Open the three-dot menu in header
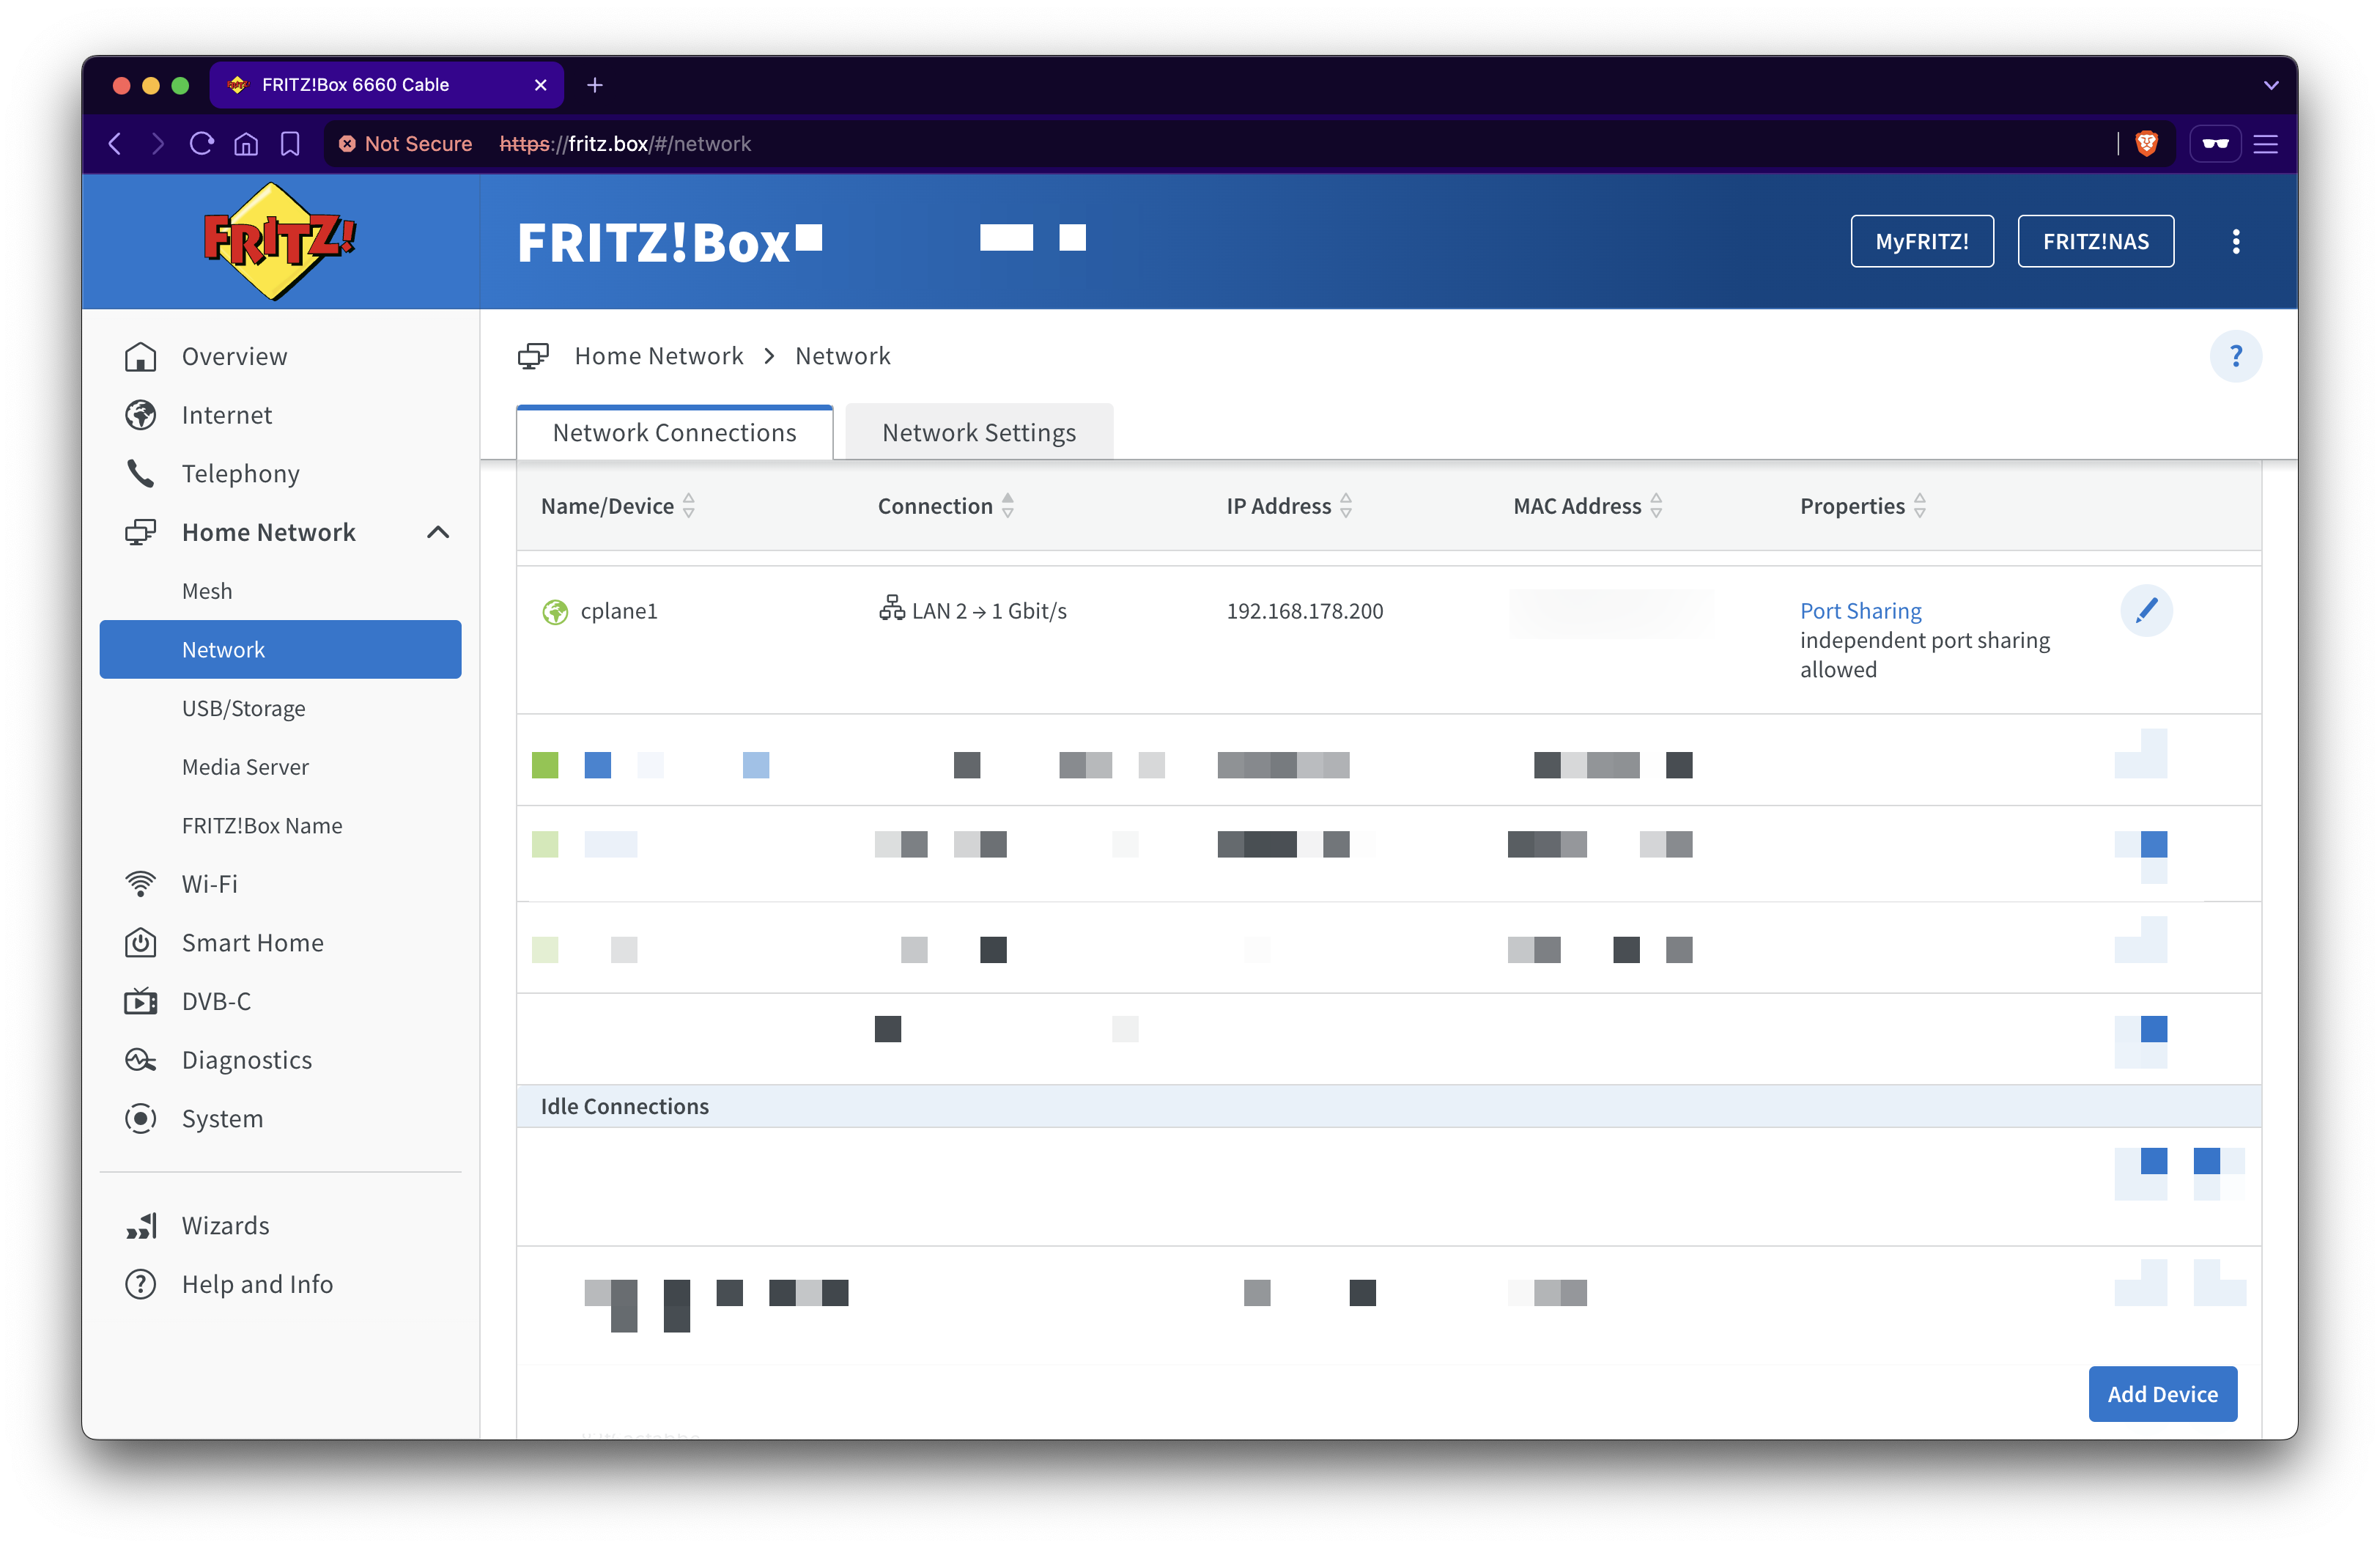Viewport: 2380px width, 1548px height. [2236, 241]
